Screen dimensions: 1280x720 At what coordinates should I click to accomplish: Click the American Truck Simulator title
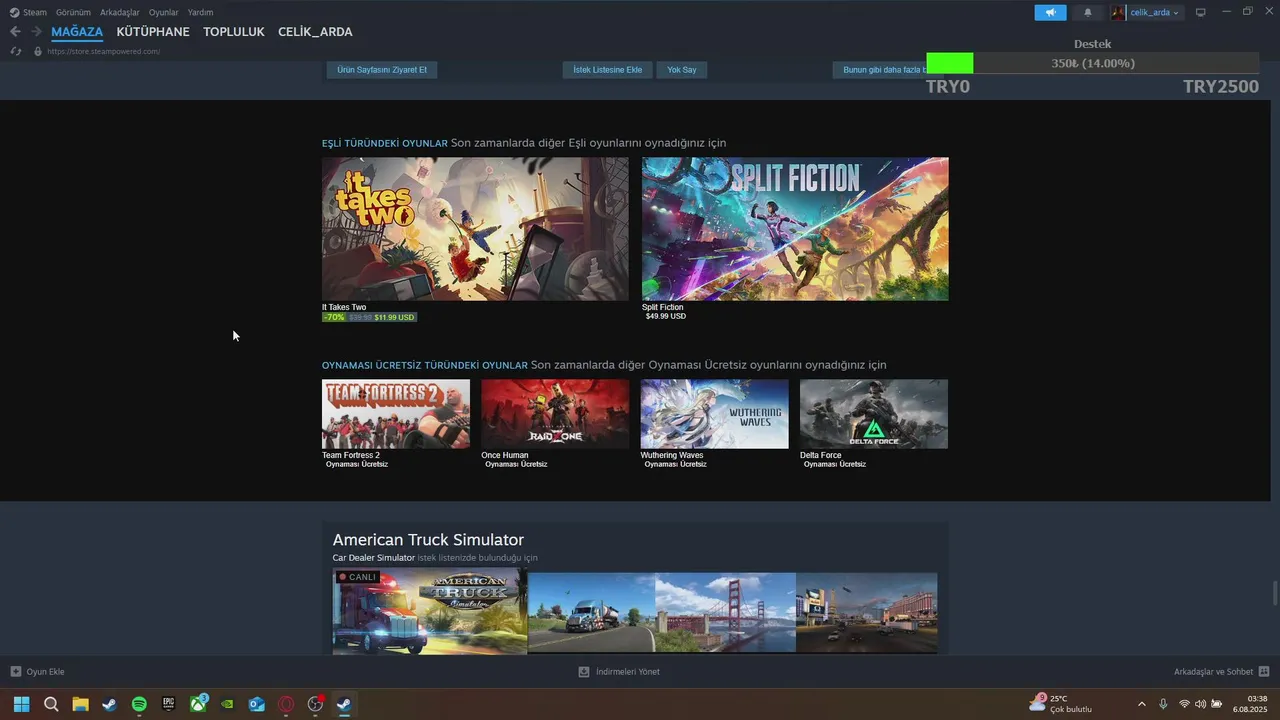pyautogui.click(x=428, y=540)
